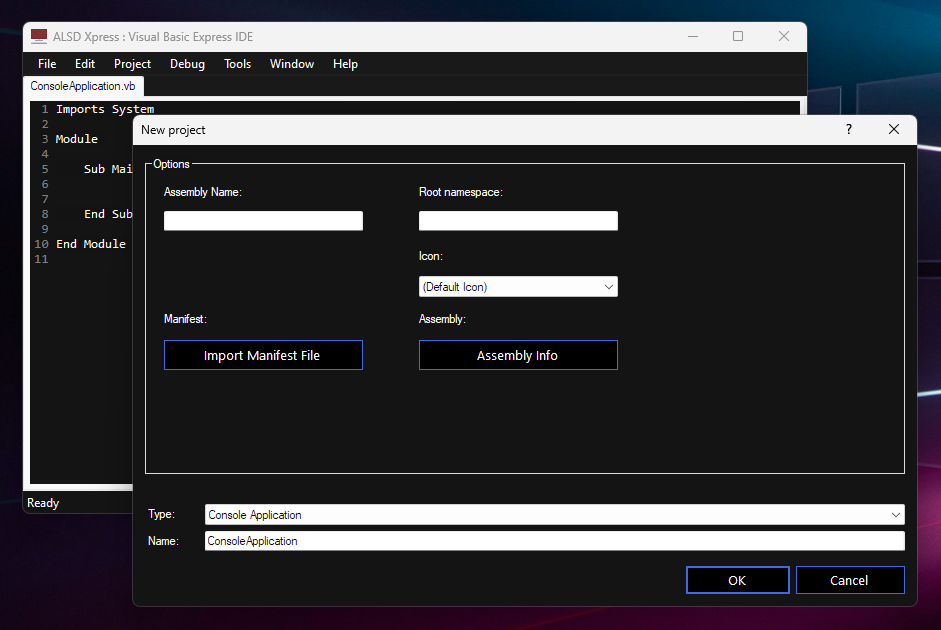The width and height of the screenshot is (941, 630).
Task: Switch to the ConsoleApplication.vb tab
Action: tap(83, 86)
